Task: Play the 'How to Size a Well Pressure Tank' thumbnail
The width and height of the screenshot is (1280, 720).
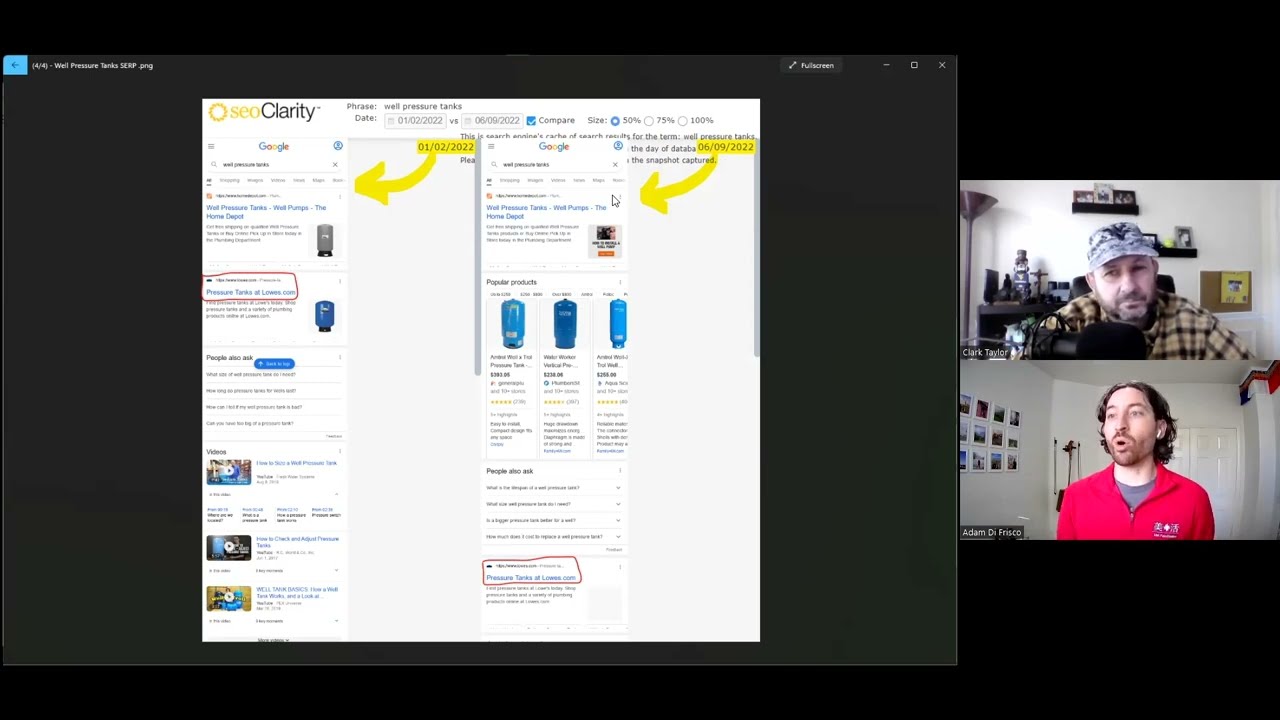Action: pos(229,472)
